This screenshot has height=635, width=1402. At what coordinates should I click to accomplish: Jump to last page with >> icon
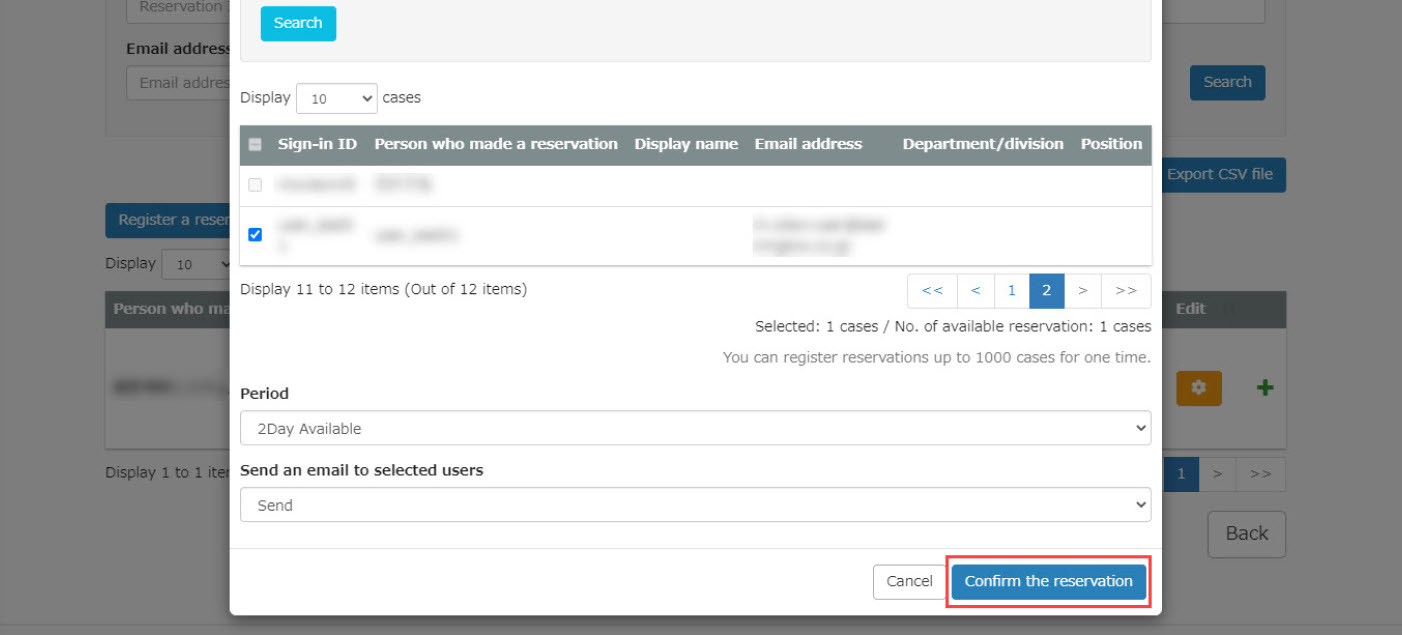[x=1126, y=291]
